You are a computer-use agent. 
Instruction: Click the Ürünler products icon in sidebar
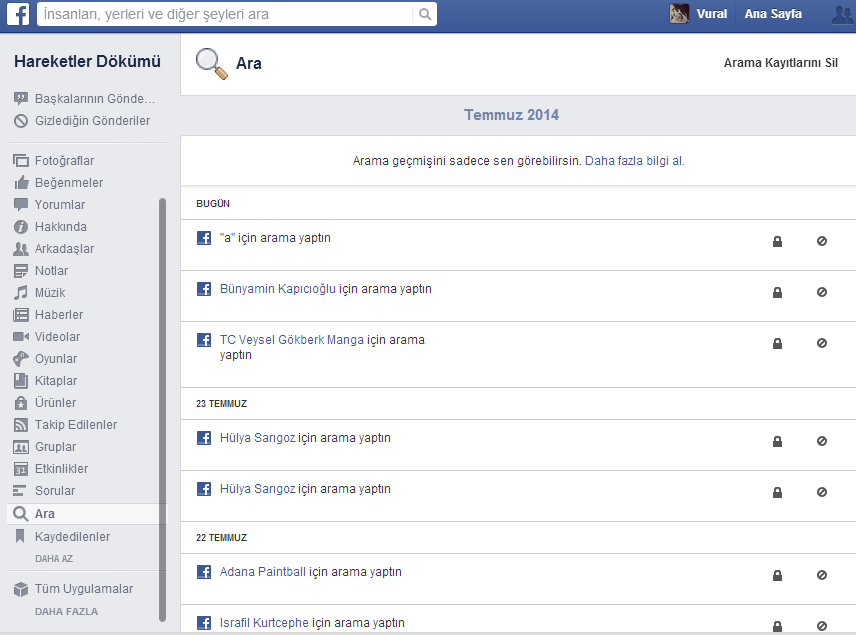(21, 403)
